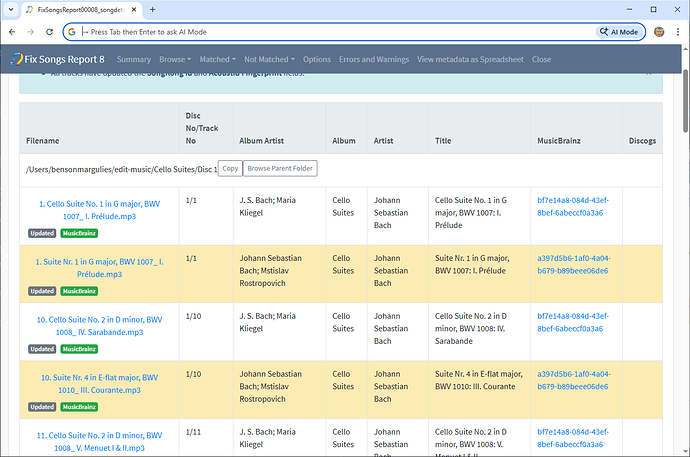Select View metadata as Spreadsheet
The height and width of the screenshot is (457, 690).
pyautogui.click(x=470, y=59)
